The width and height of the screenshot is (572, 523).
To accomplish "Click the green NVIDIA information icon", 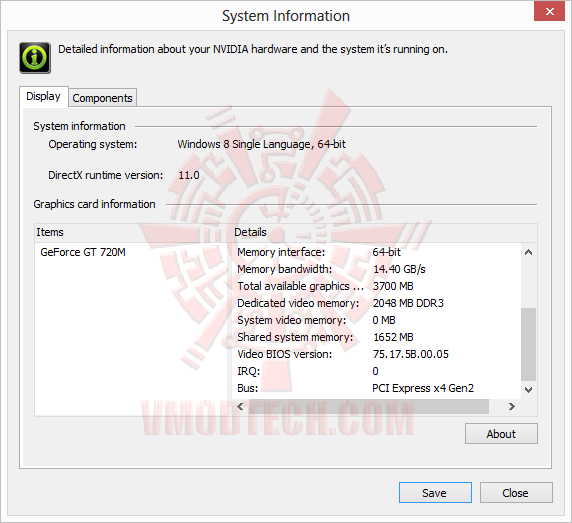I will point(35,58).
